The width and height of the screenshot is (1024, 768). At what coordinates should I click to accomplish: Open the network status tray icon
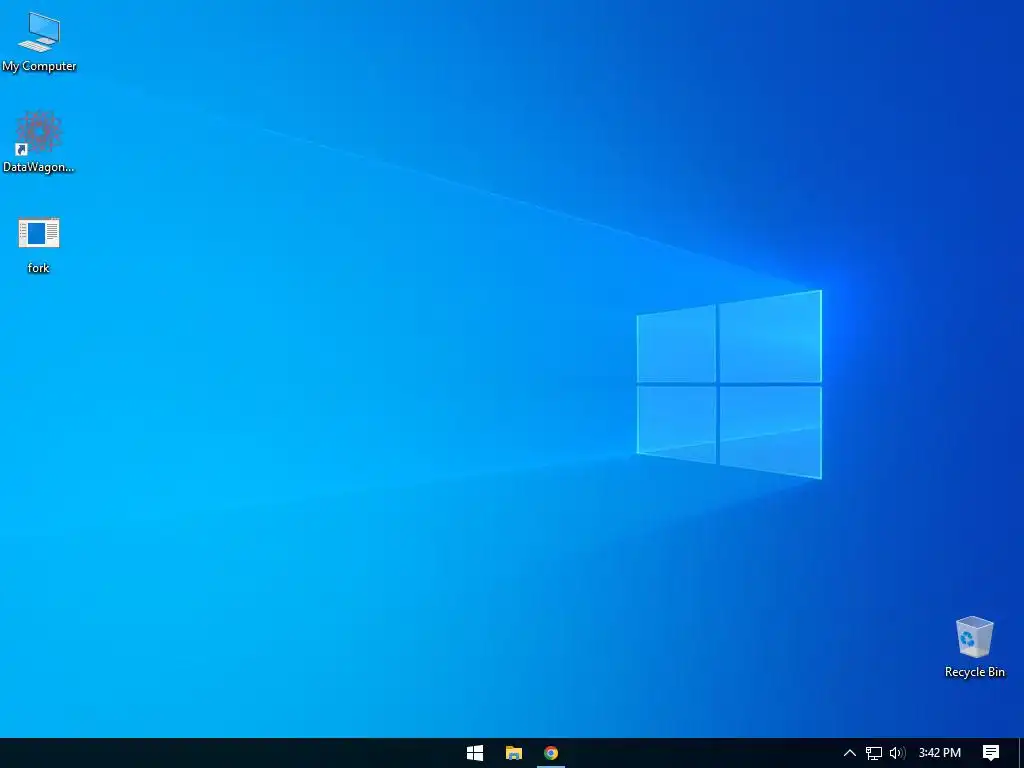(x=874, y=753)
